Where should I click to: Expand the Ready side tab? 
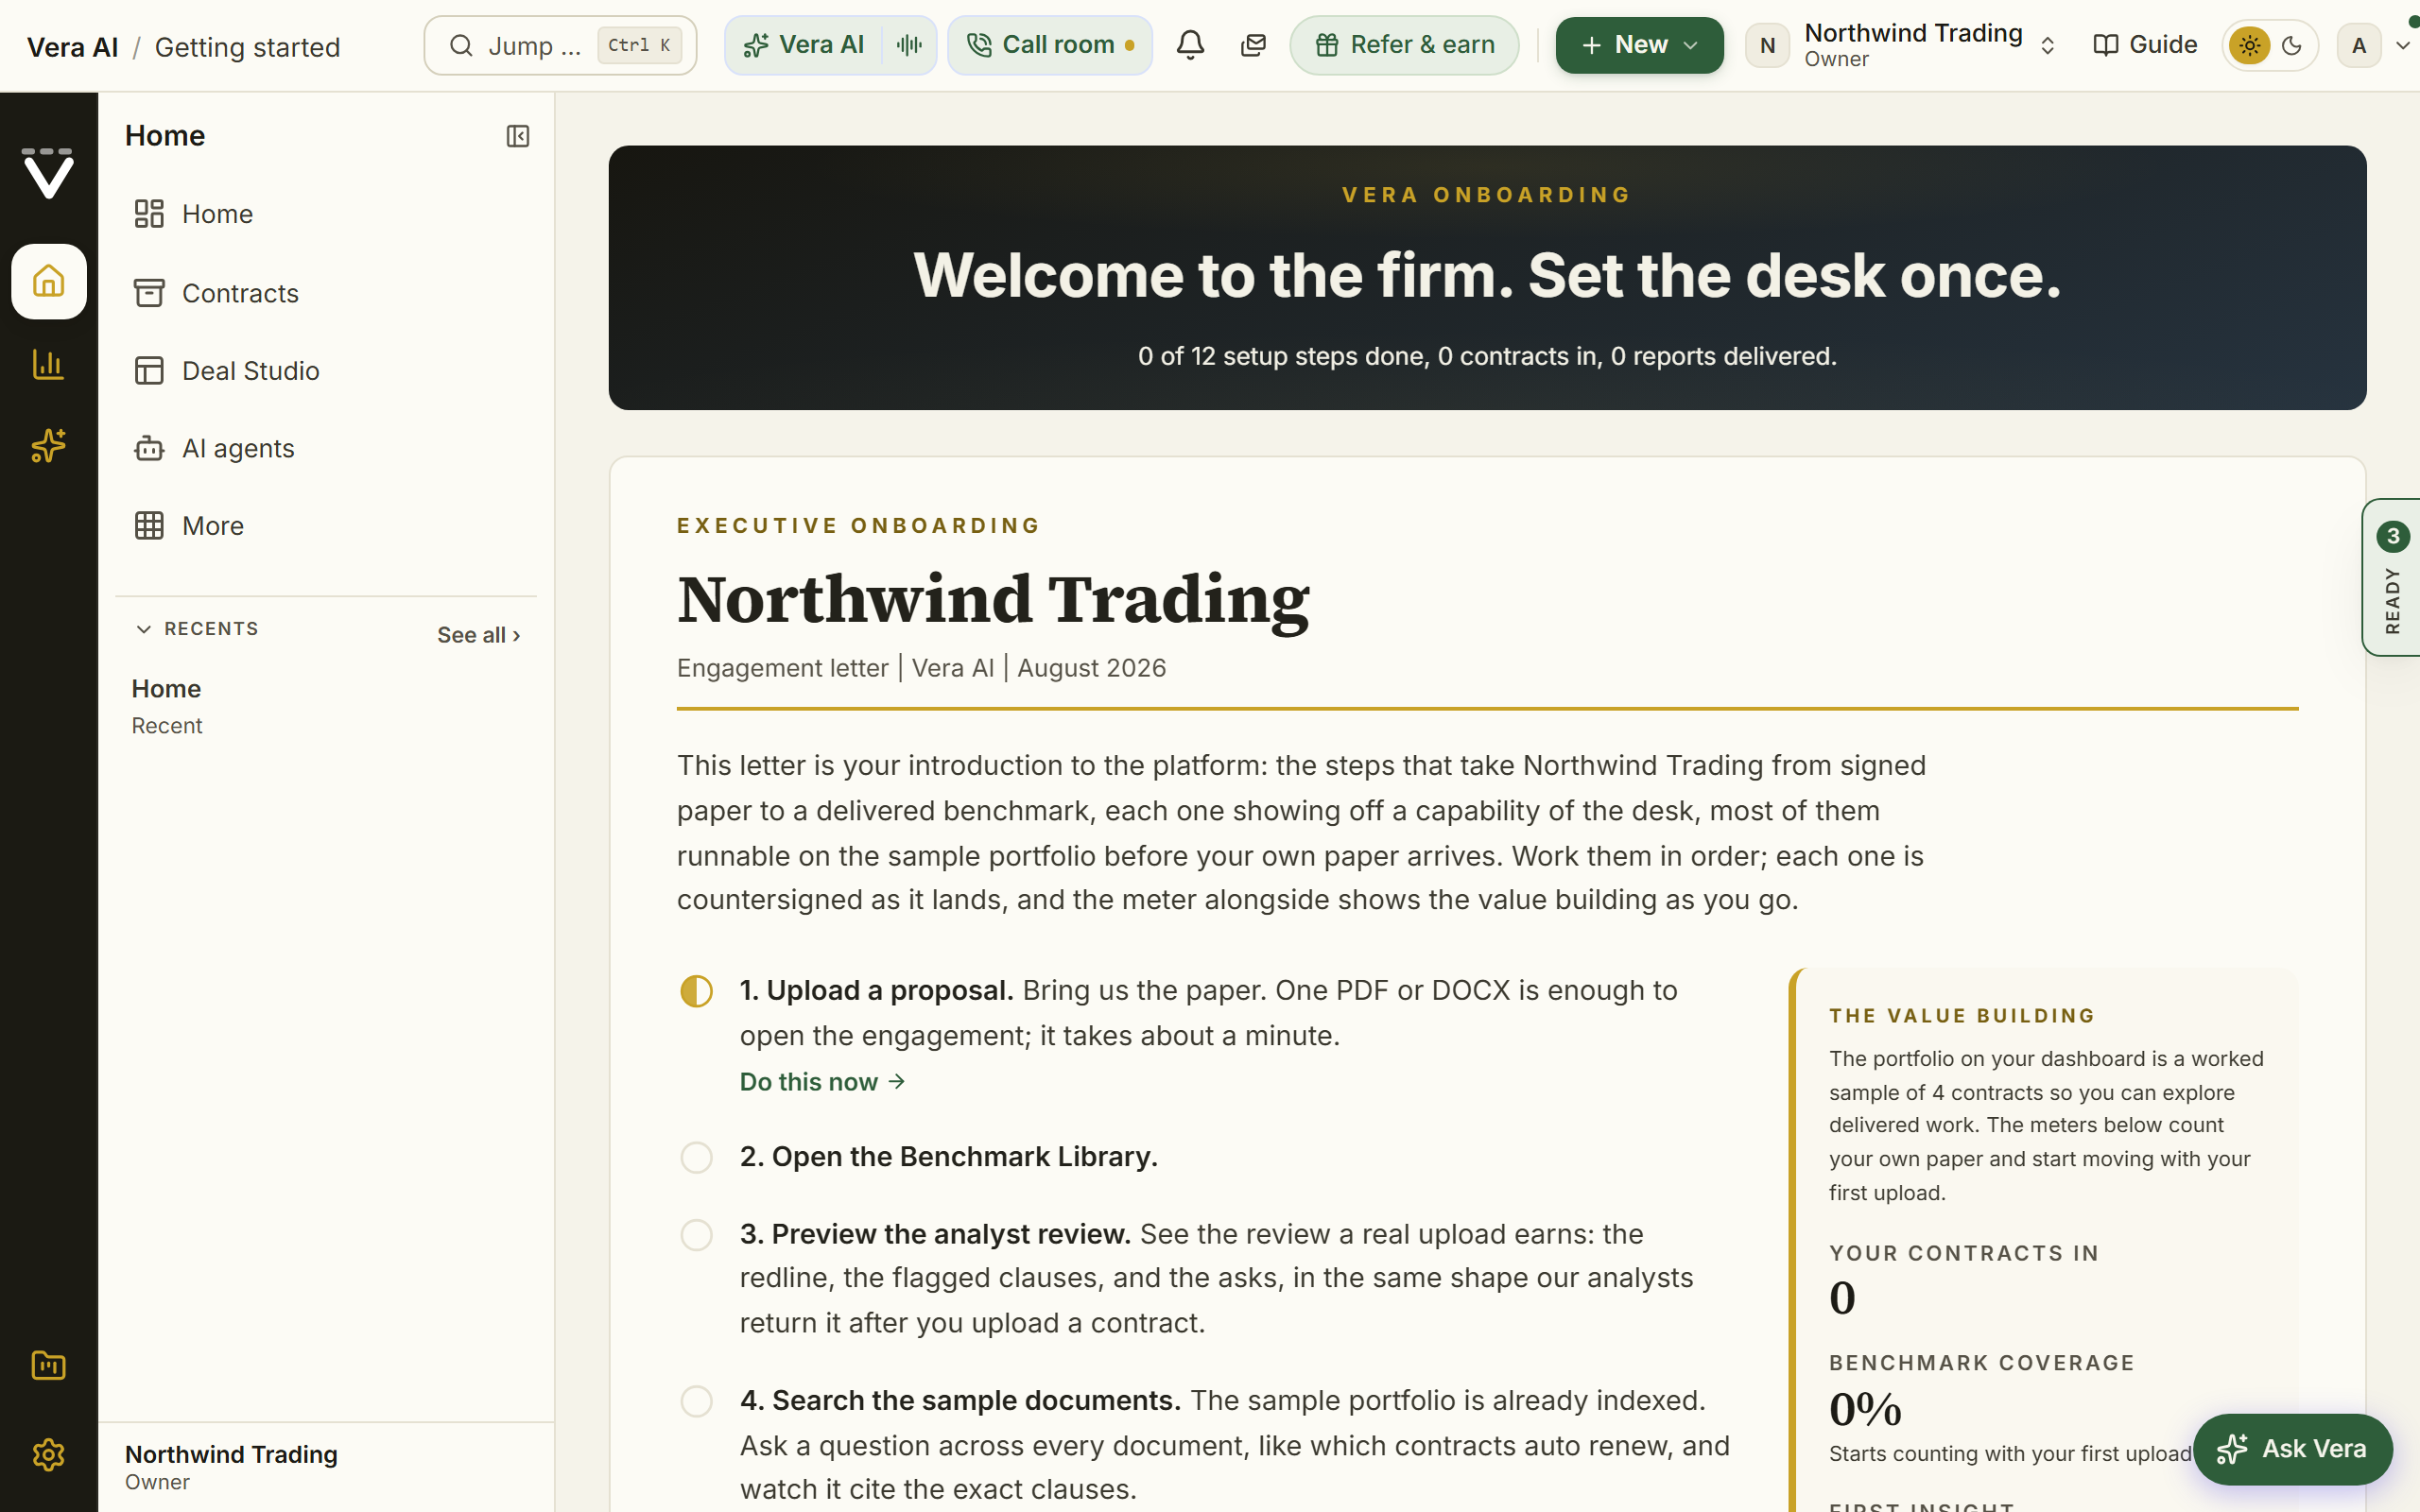(x=2392, y=577)
